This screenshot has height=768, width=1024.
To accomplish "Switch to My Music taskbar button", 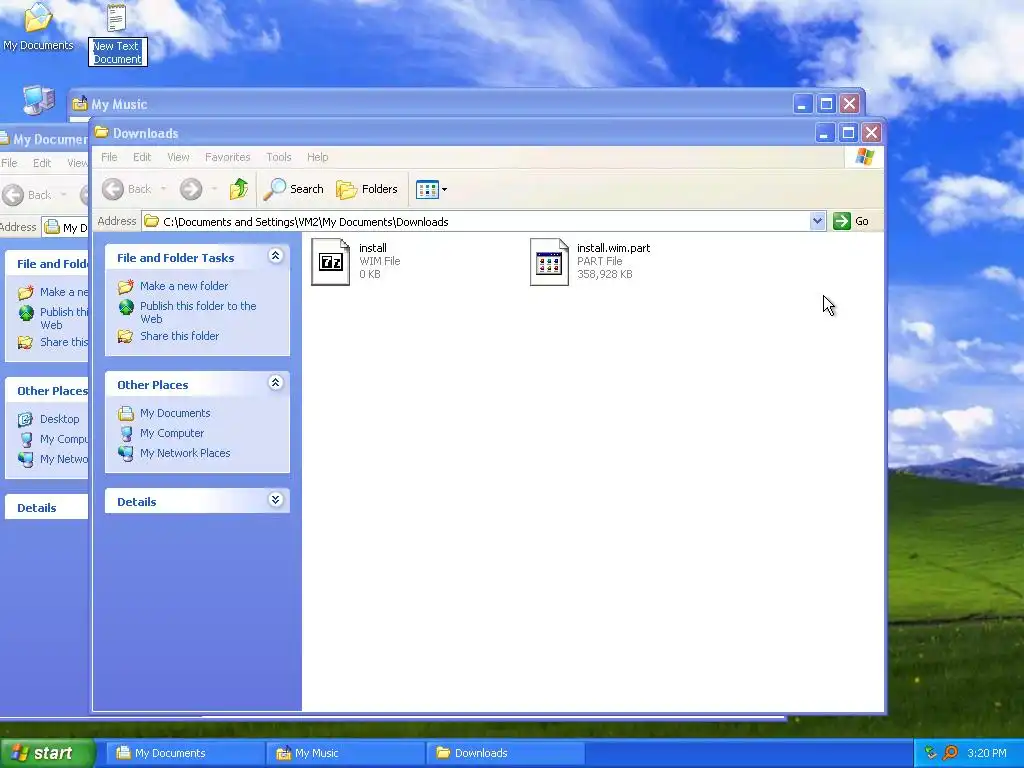I will pos(345,754).
